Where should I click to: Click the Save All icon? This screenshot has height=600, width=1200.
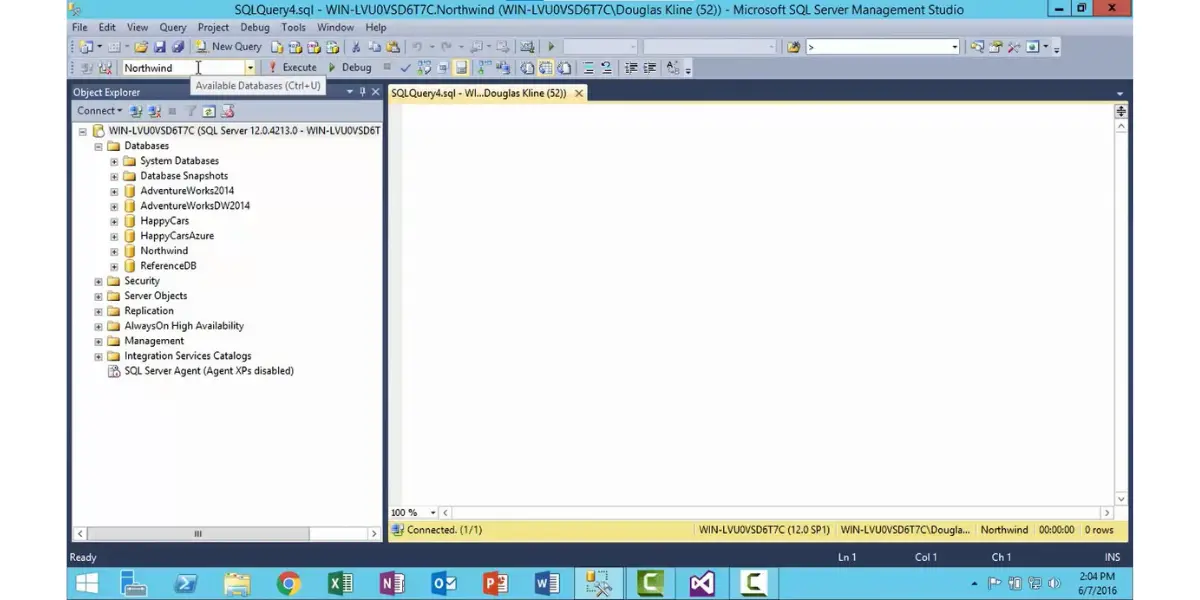pos(179,46)
